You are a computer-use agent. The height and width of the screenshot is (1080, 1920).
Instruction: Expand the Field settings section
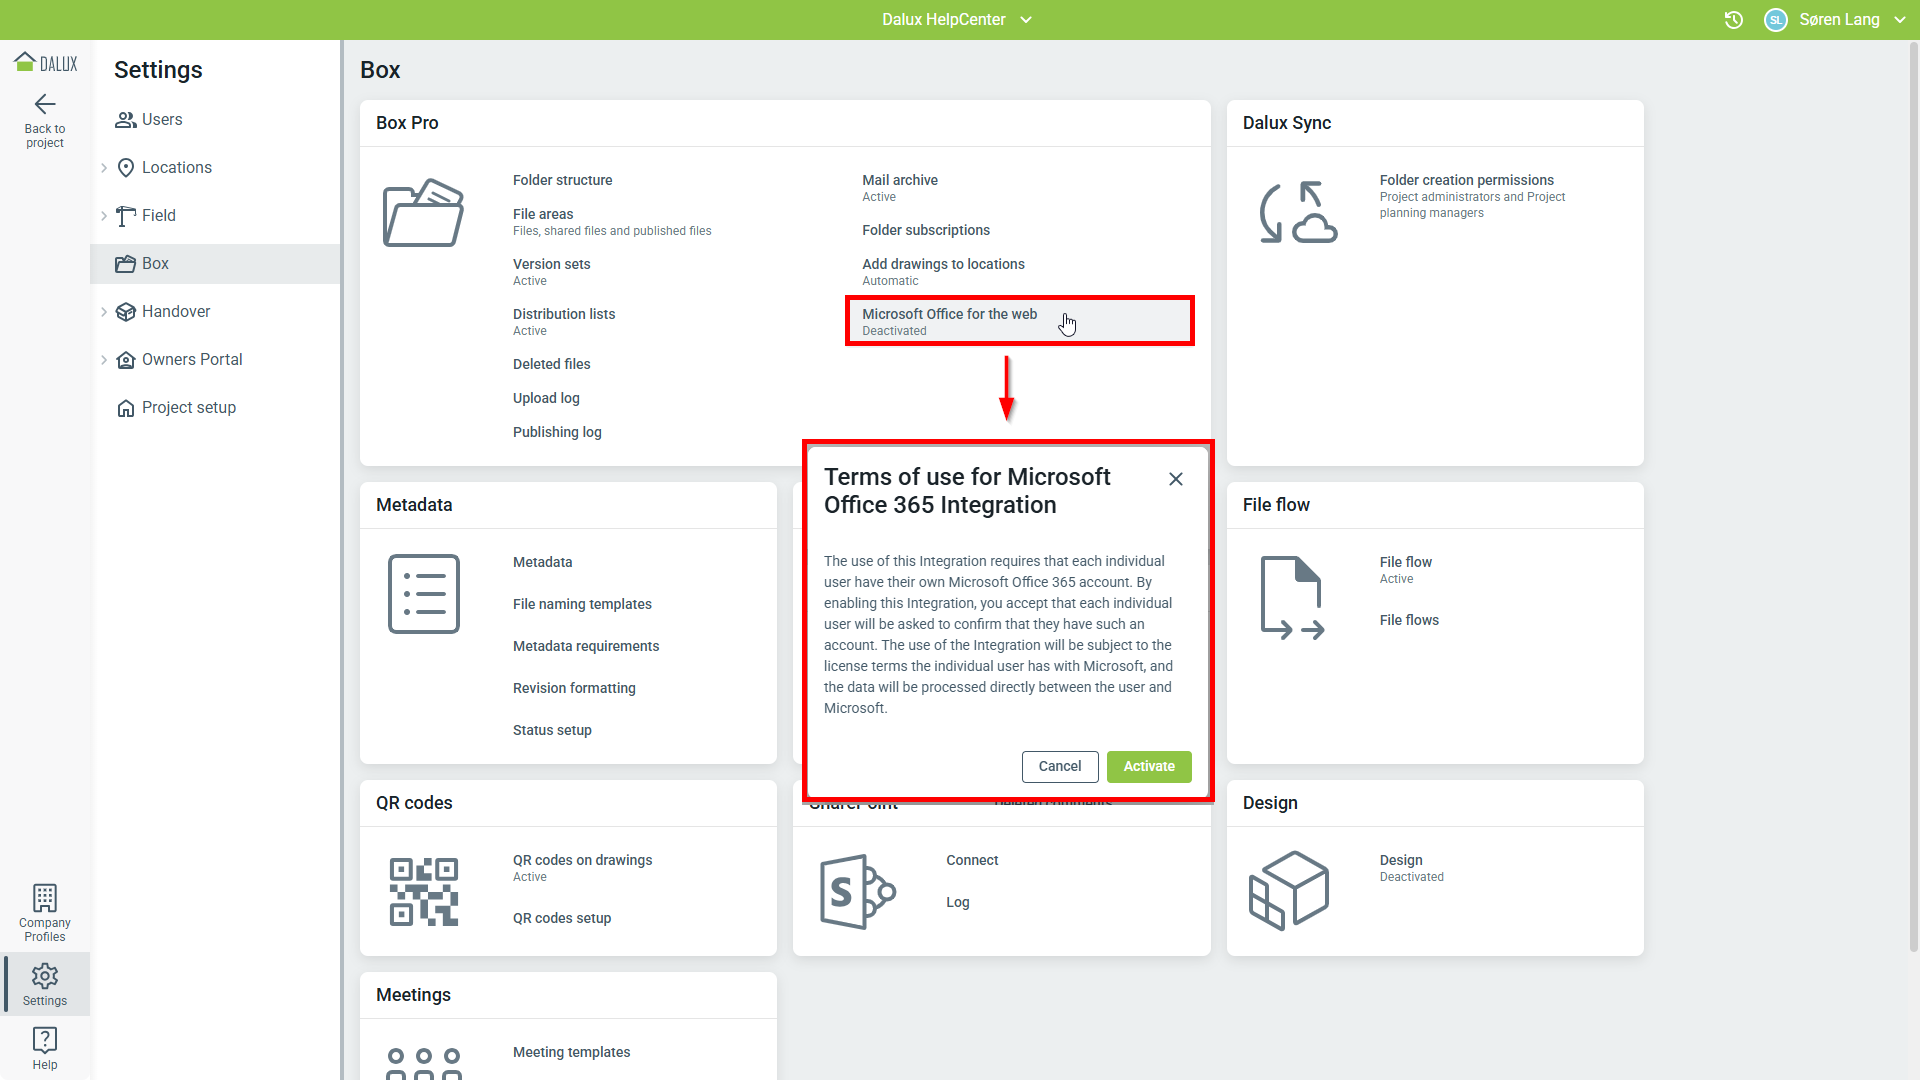(x=104, y=216)
